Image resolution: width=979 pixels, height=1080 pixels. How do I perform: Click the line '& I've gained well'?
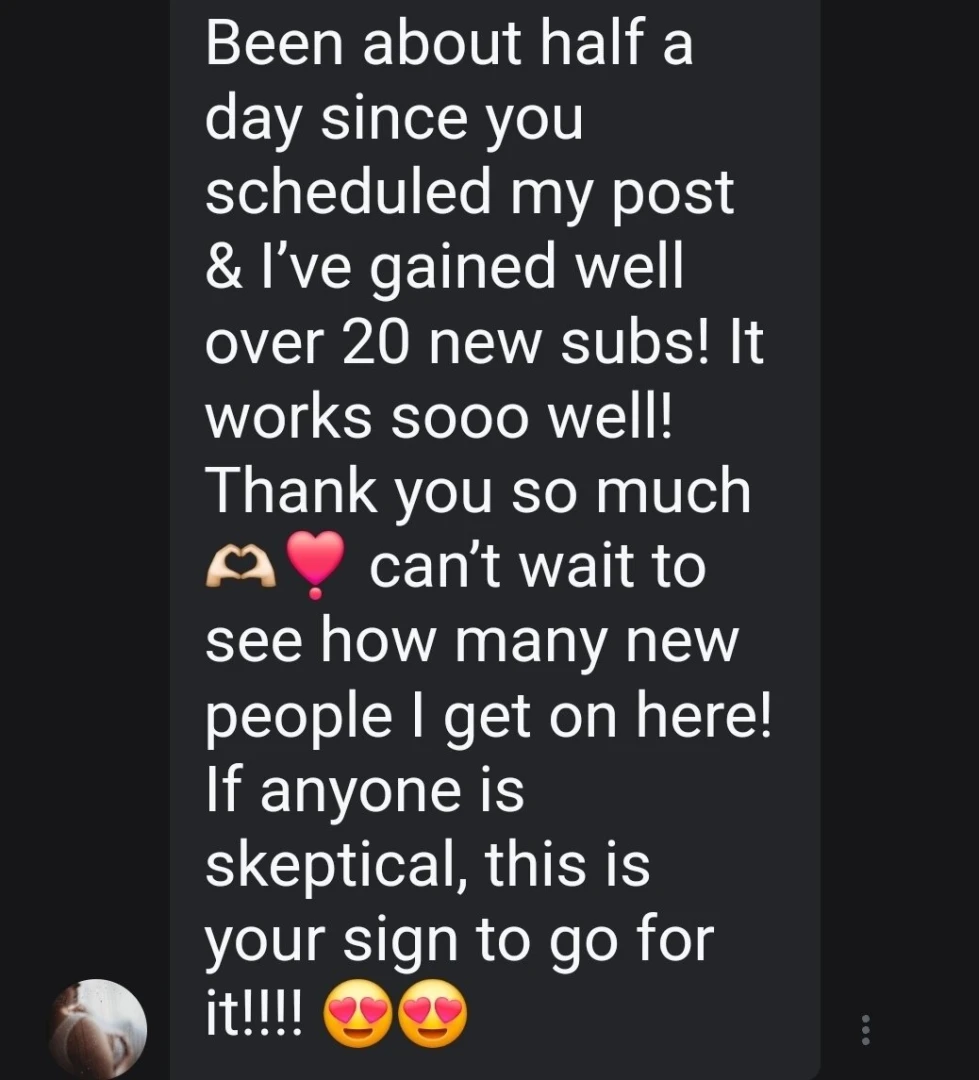coord(444,269)
